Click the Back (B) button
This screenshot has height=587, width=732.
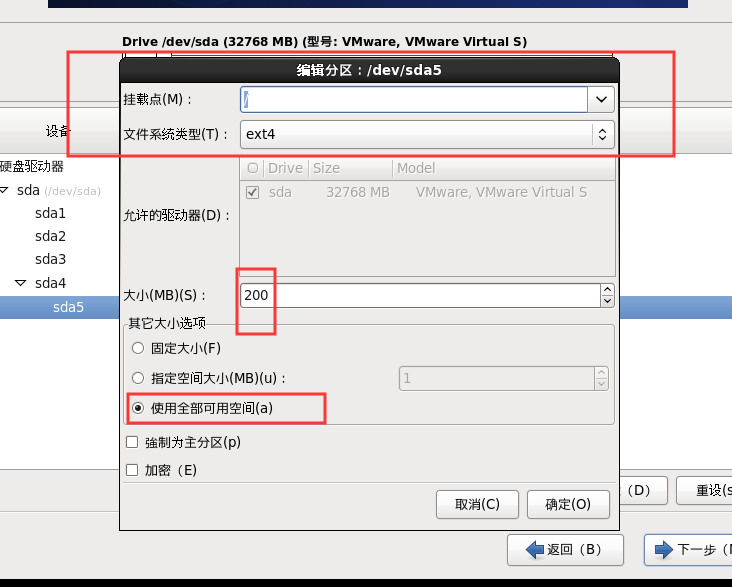tap(565, 550)
